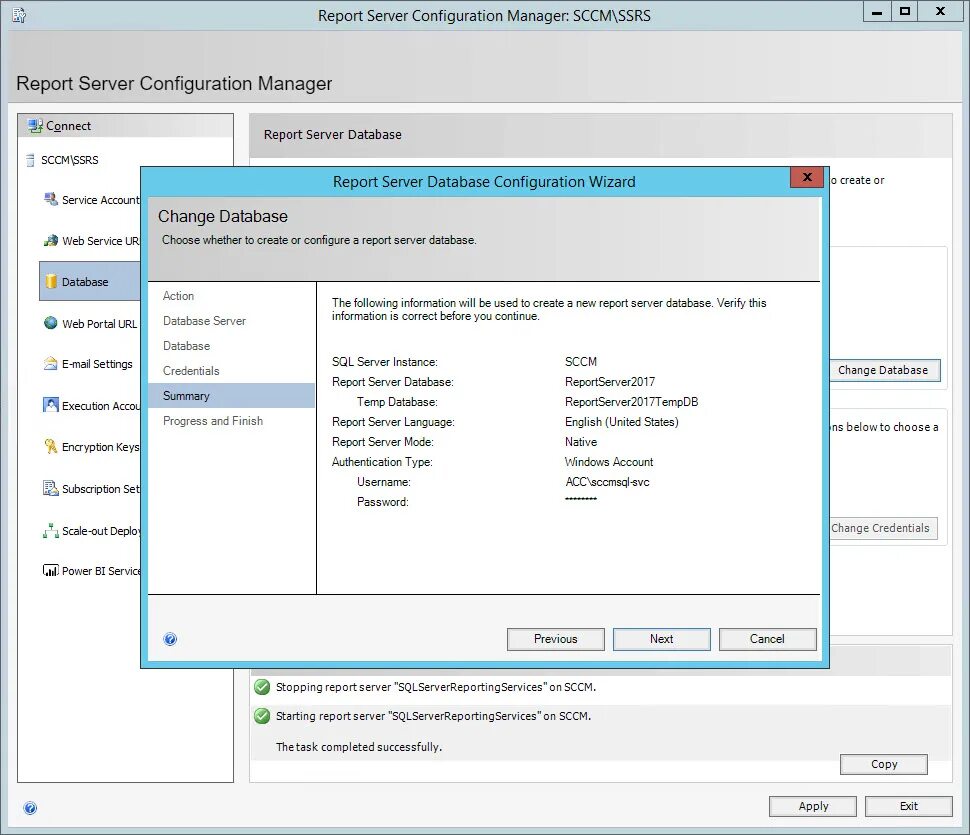Screen dimensions: 970x835
Task: Cancel the database wizard
Action: tap(767, 639)
